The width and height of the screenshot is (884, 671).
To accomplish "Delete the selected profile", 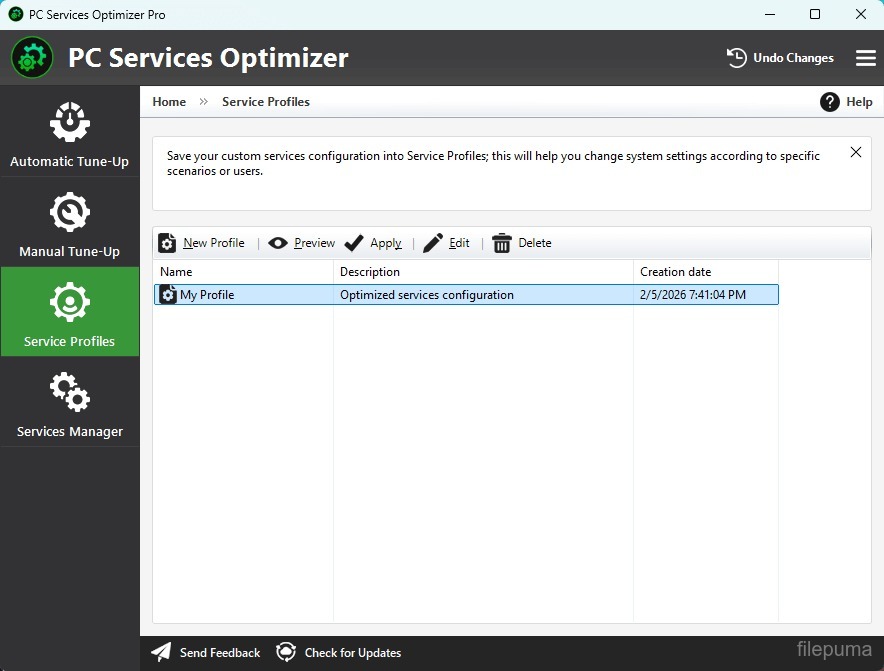I will click(x=522, y=243).
